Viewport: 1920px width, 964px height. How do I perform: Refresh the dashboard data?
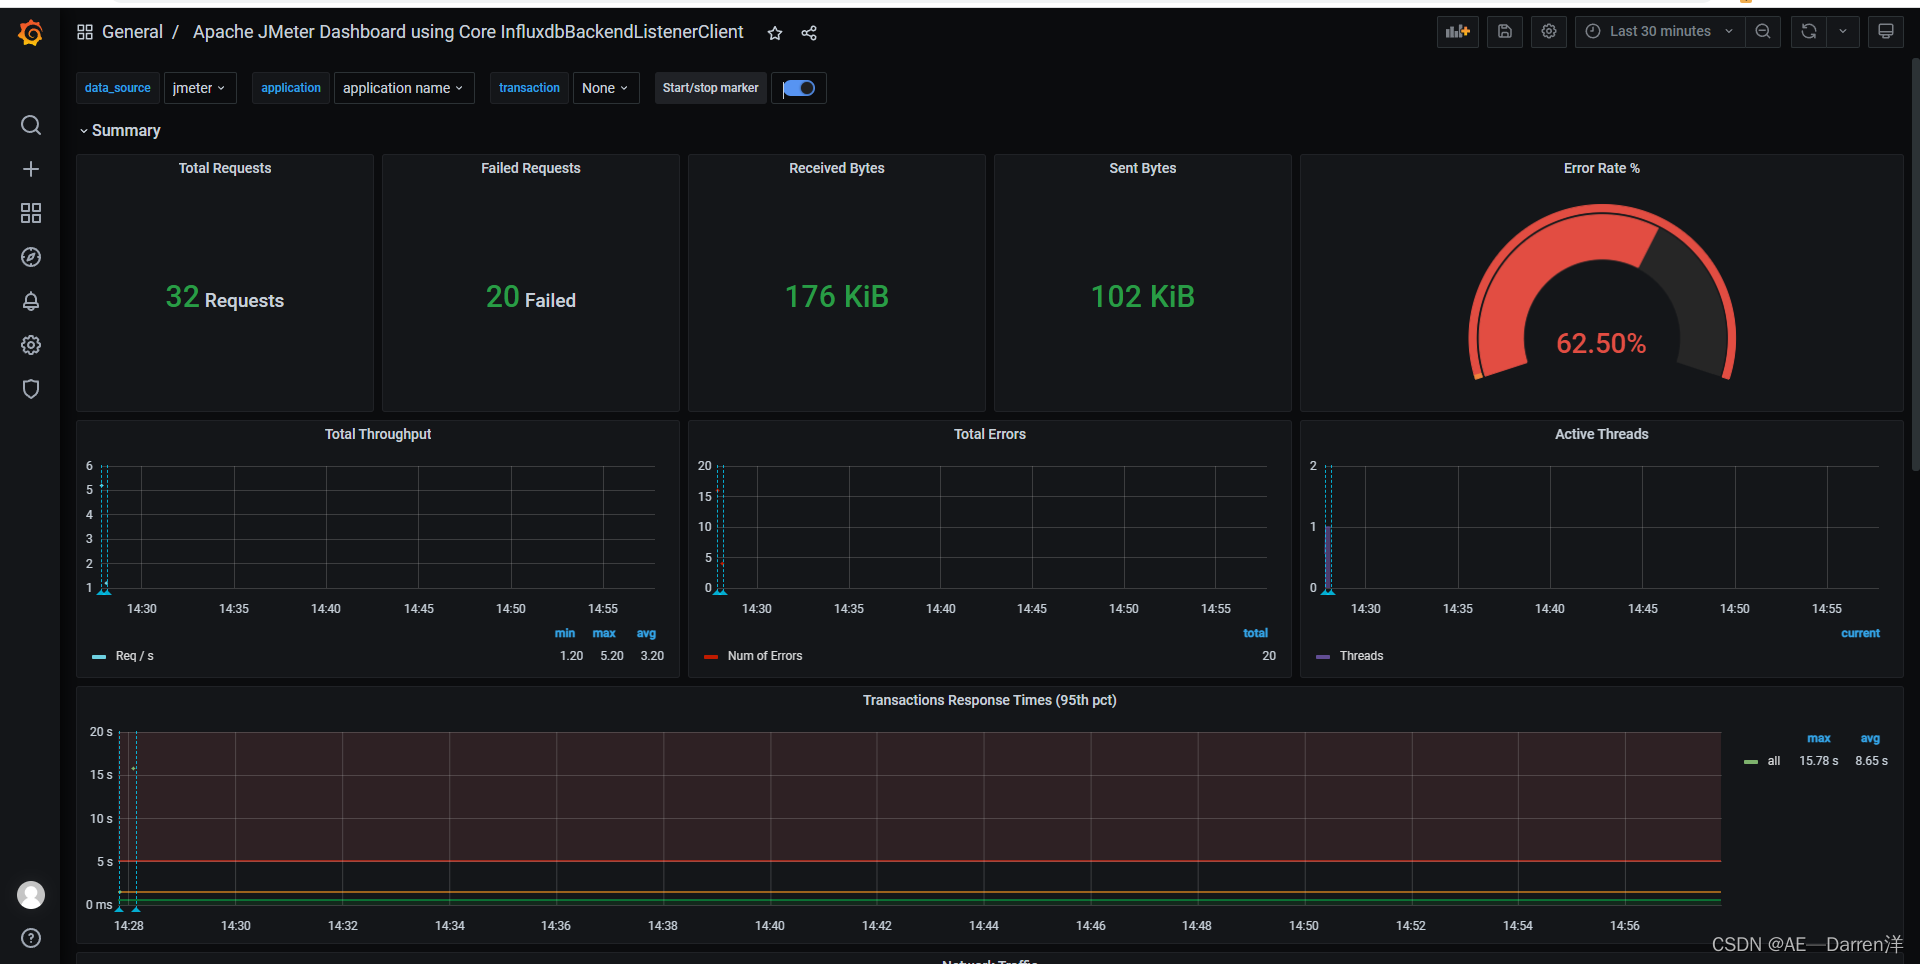(x=1808, y=31)
